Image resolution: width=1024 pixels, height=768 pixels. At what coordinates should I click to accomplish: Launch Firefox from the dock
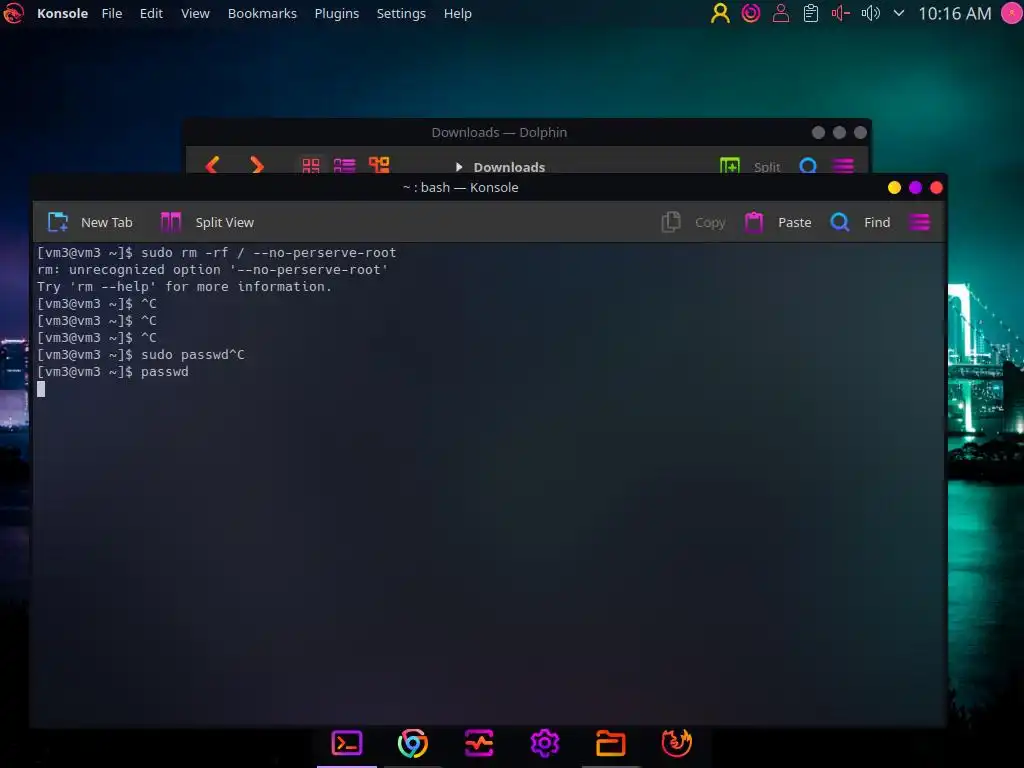click(677, 743)
